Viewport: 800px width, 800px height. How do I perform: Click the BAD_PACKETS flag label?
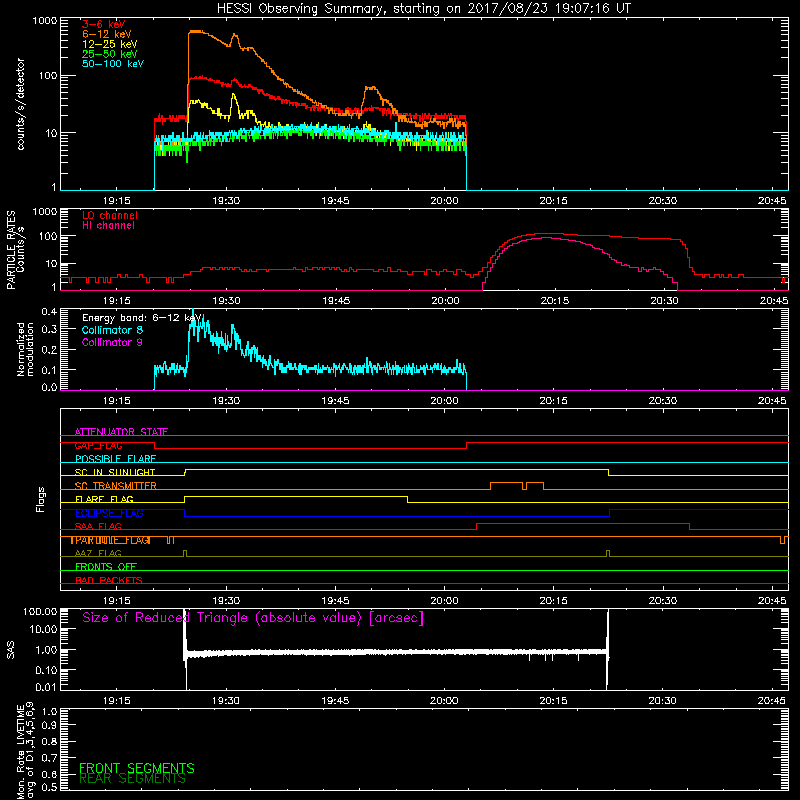point(109,581)
